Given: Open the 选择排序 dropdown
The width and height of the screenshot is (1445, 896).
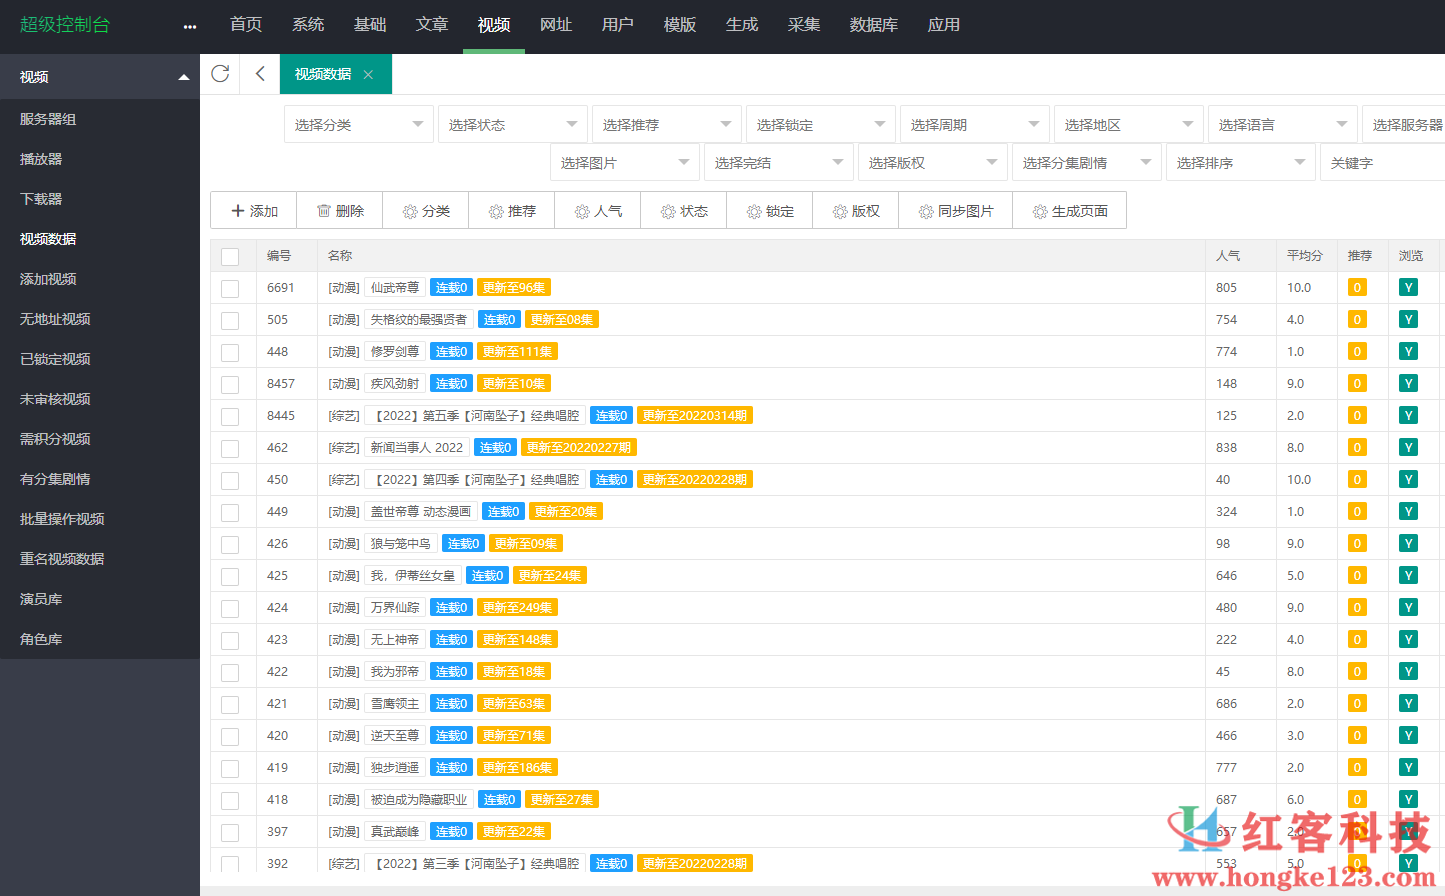Looking at the screenshot, I should pyautogui.click(x=1240, y=161).
